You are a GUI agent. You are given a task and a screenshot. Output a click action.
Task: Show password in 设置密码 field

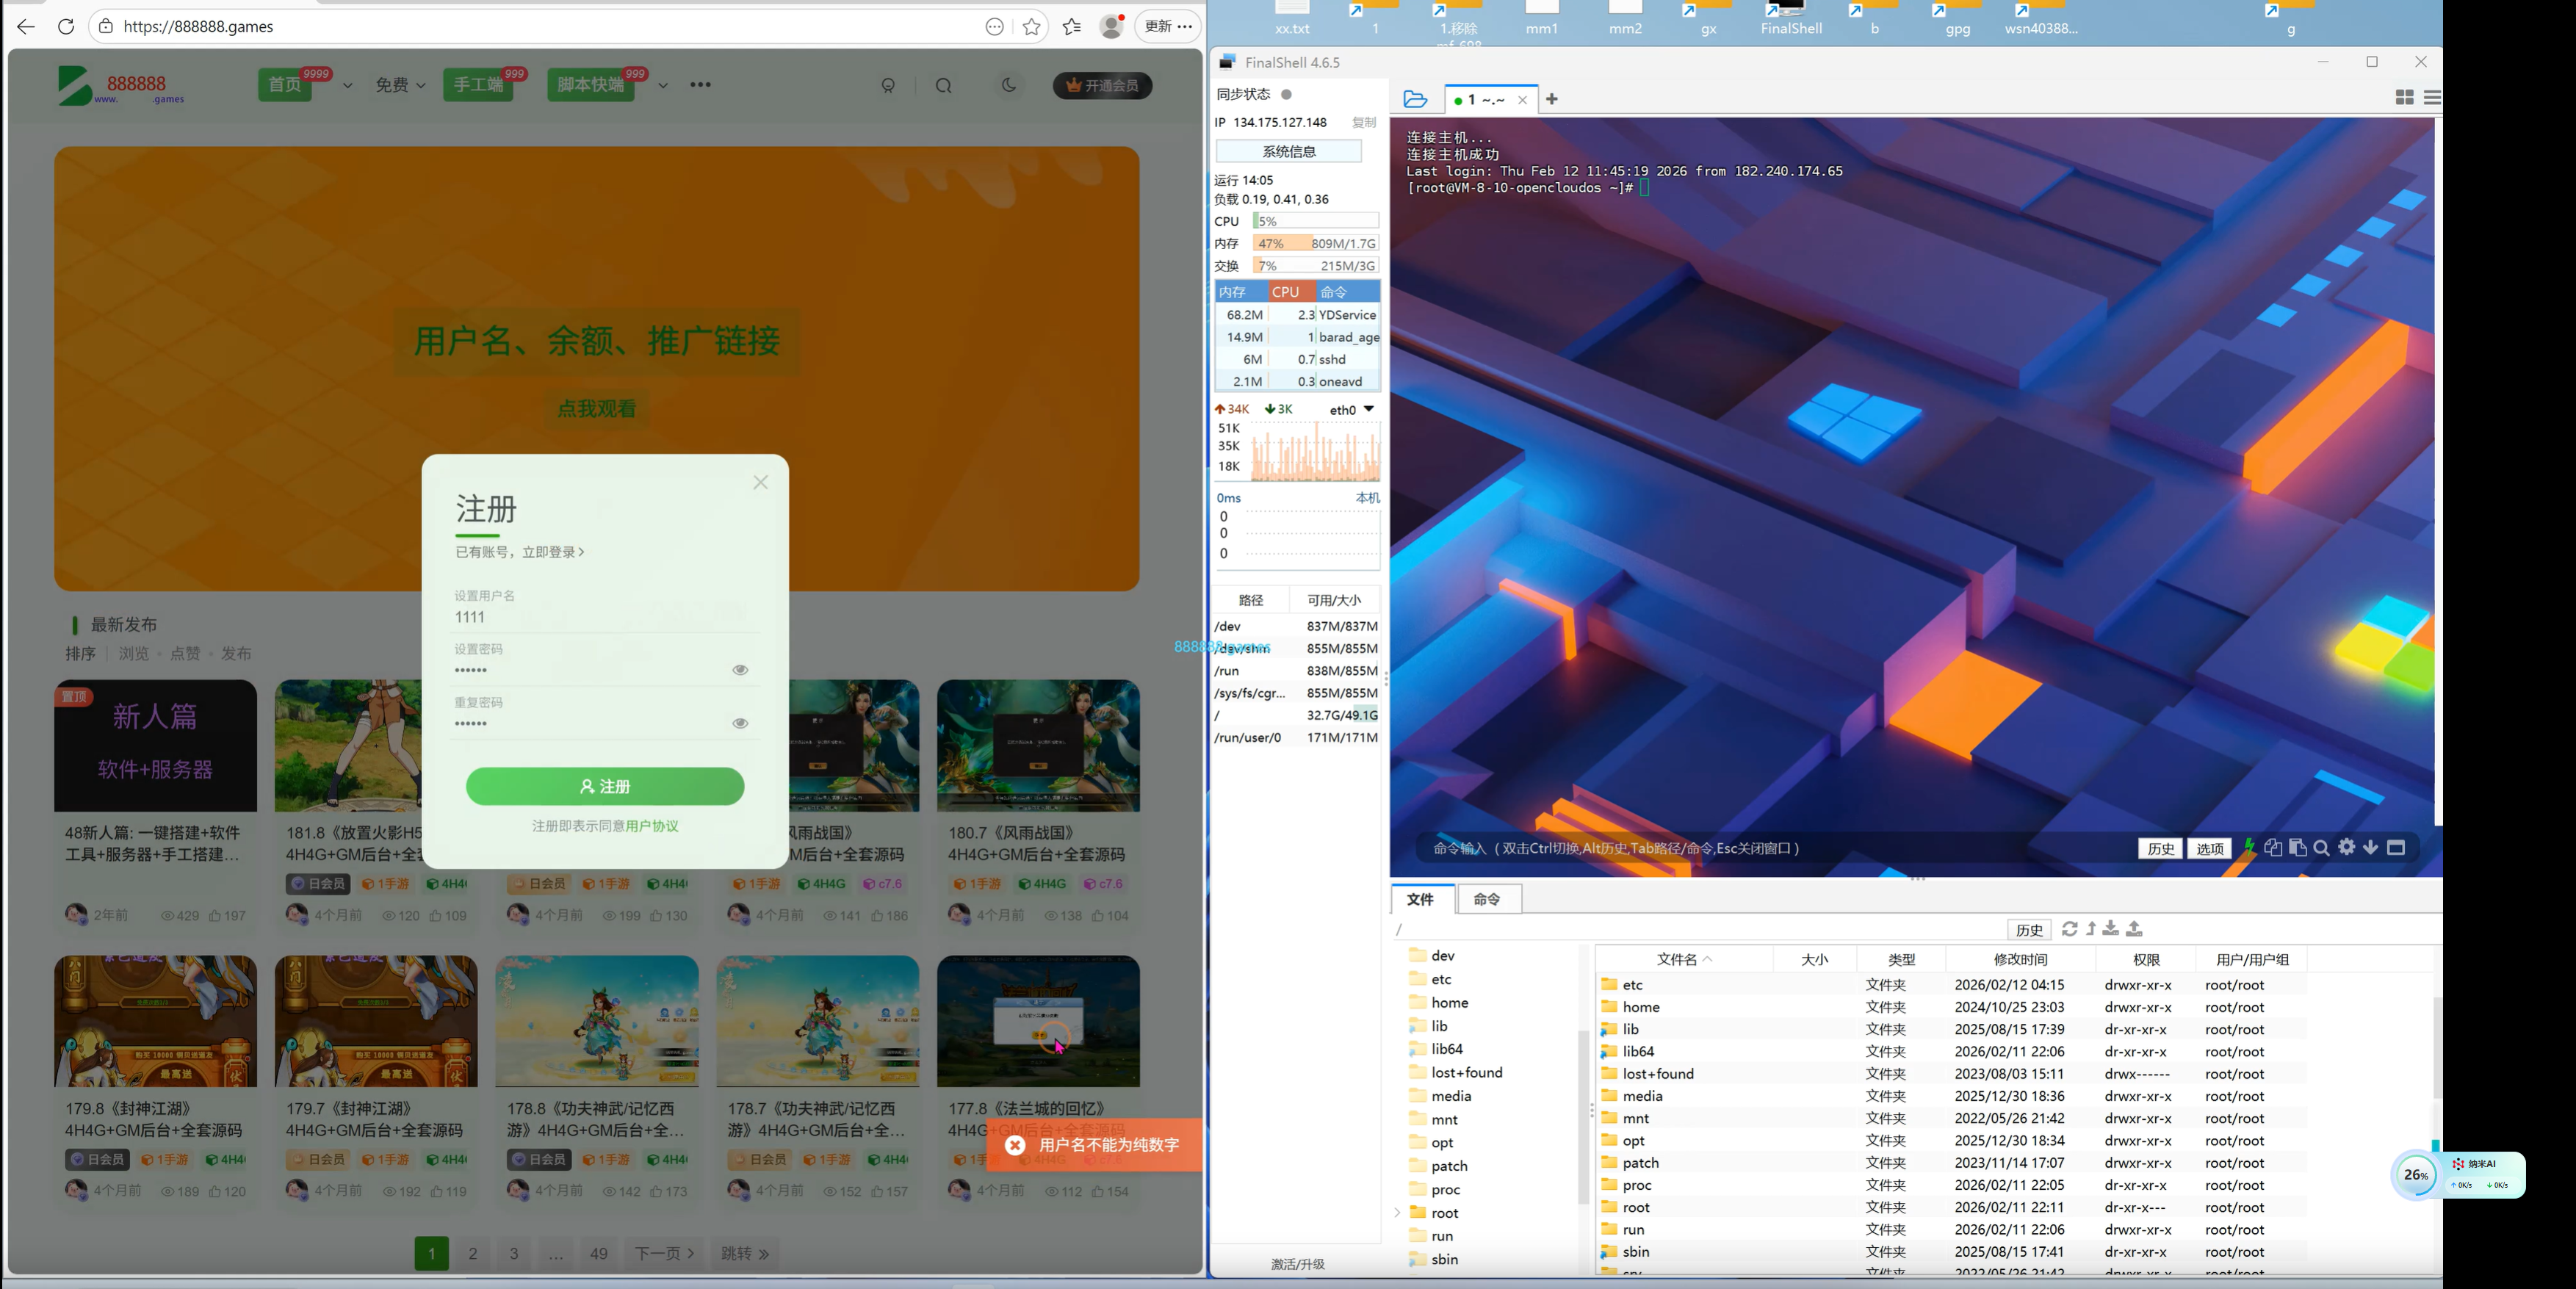(740, 670)
